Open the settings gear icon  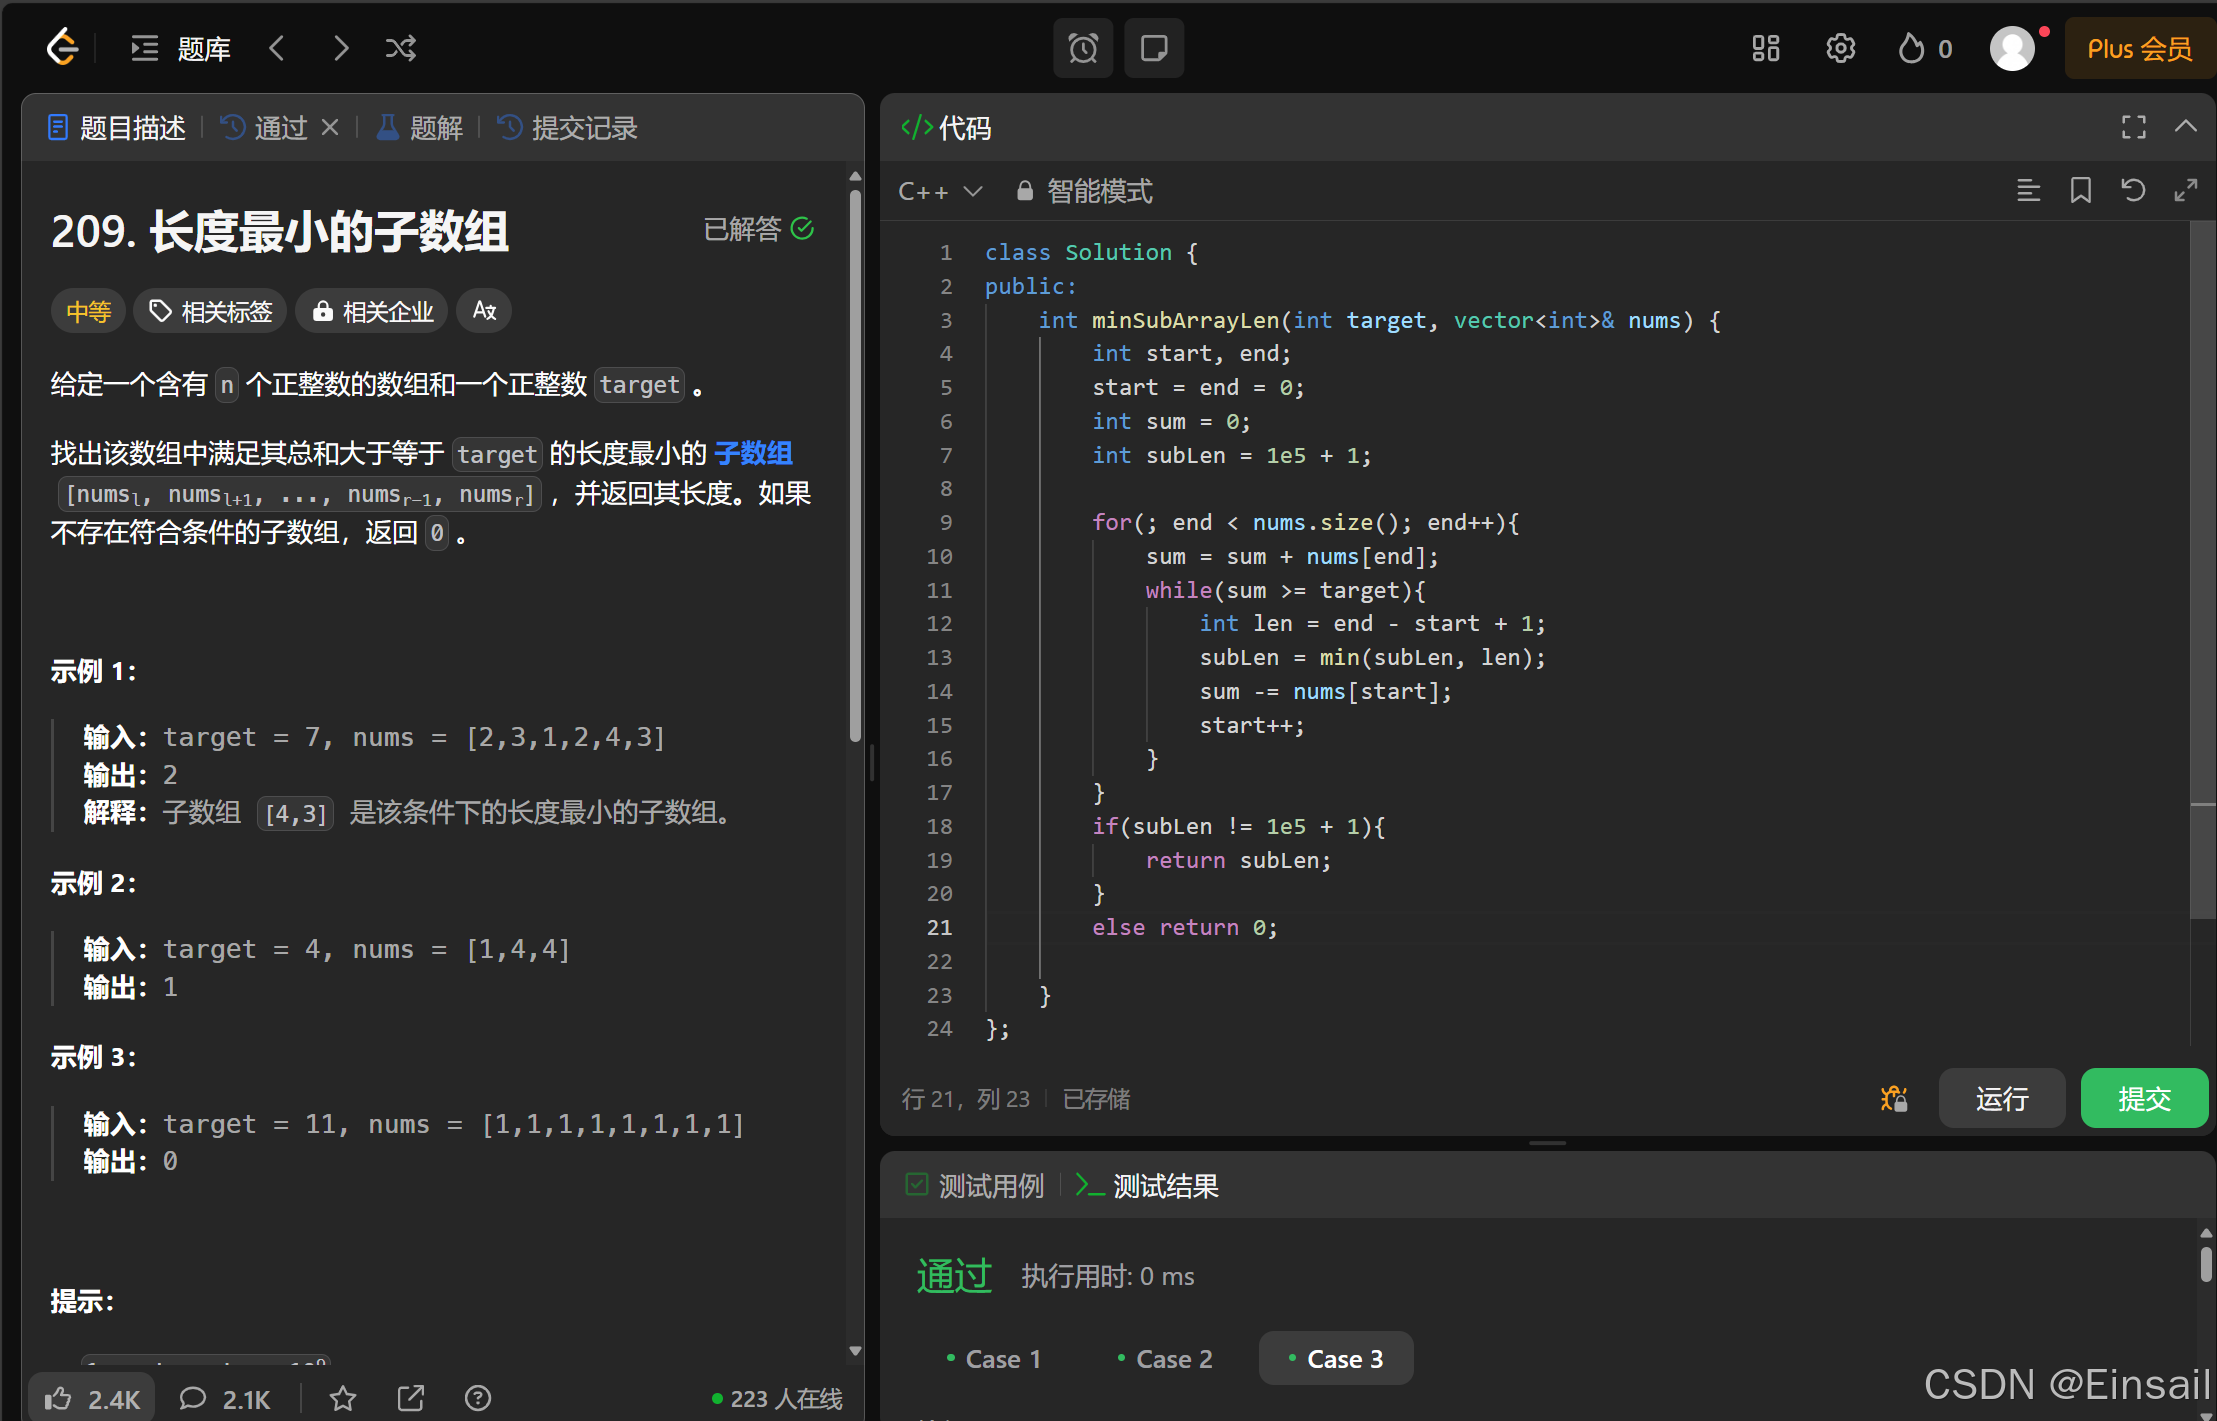[1841, 47]
